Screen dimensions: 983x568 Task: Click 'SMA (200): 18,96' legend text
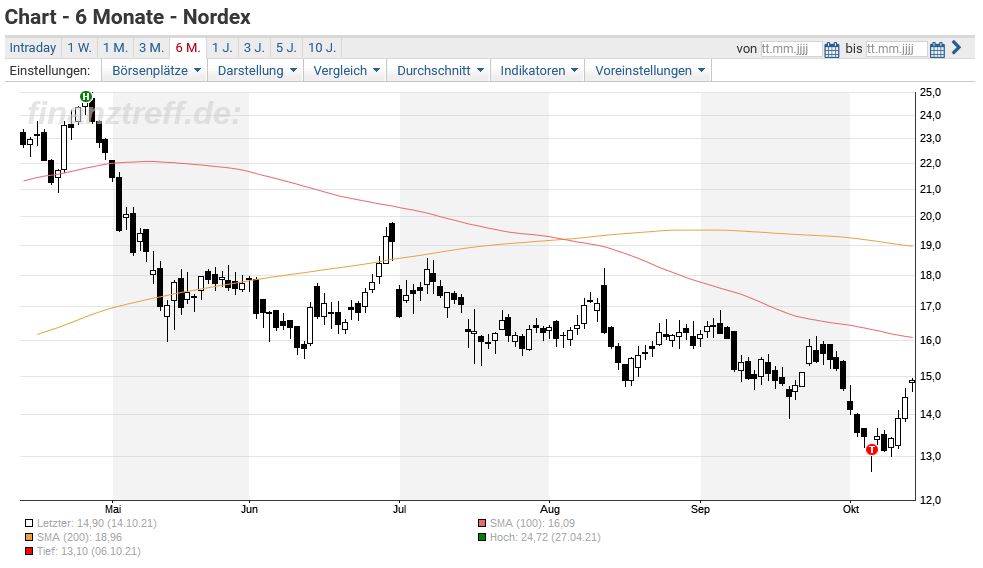(80, 537)
